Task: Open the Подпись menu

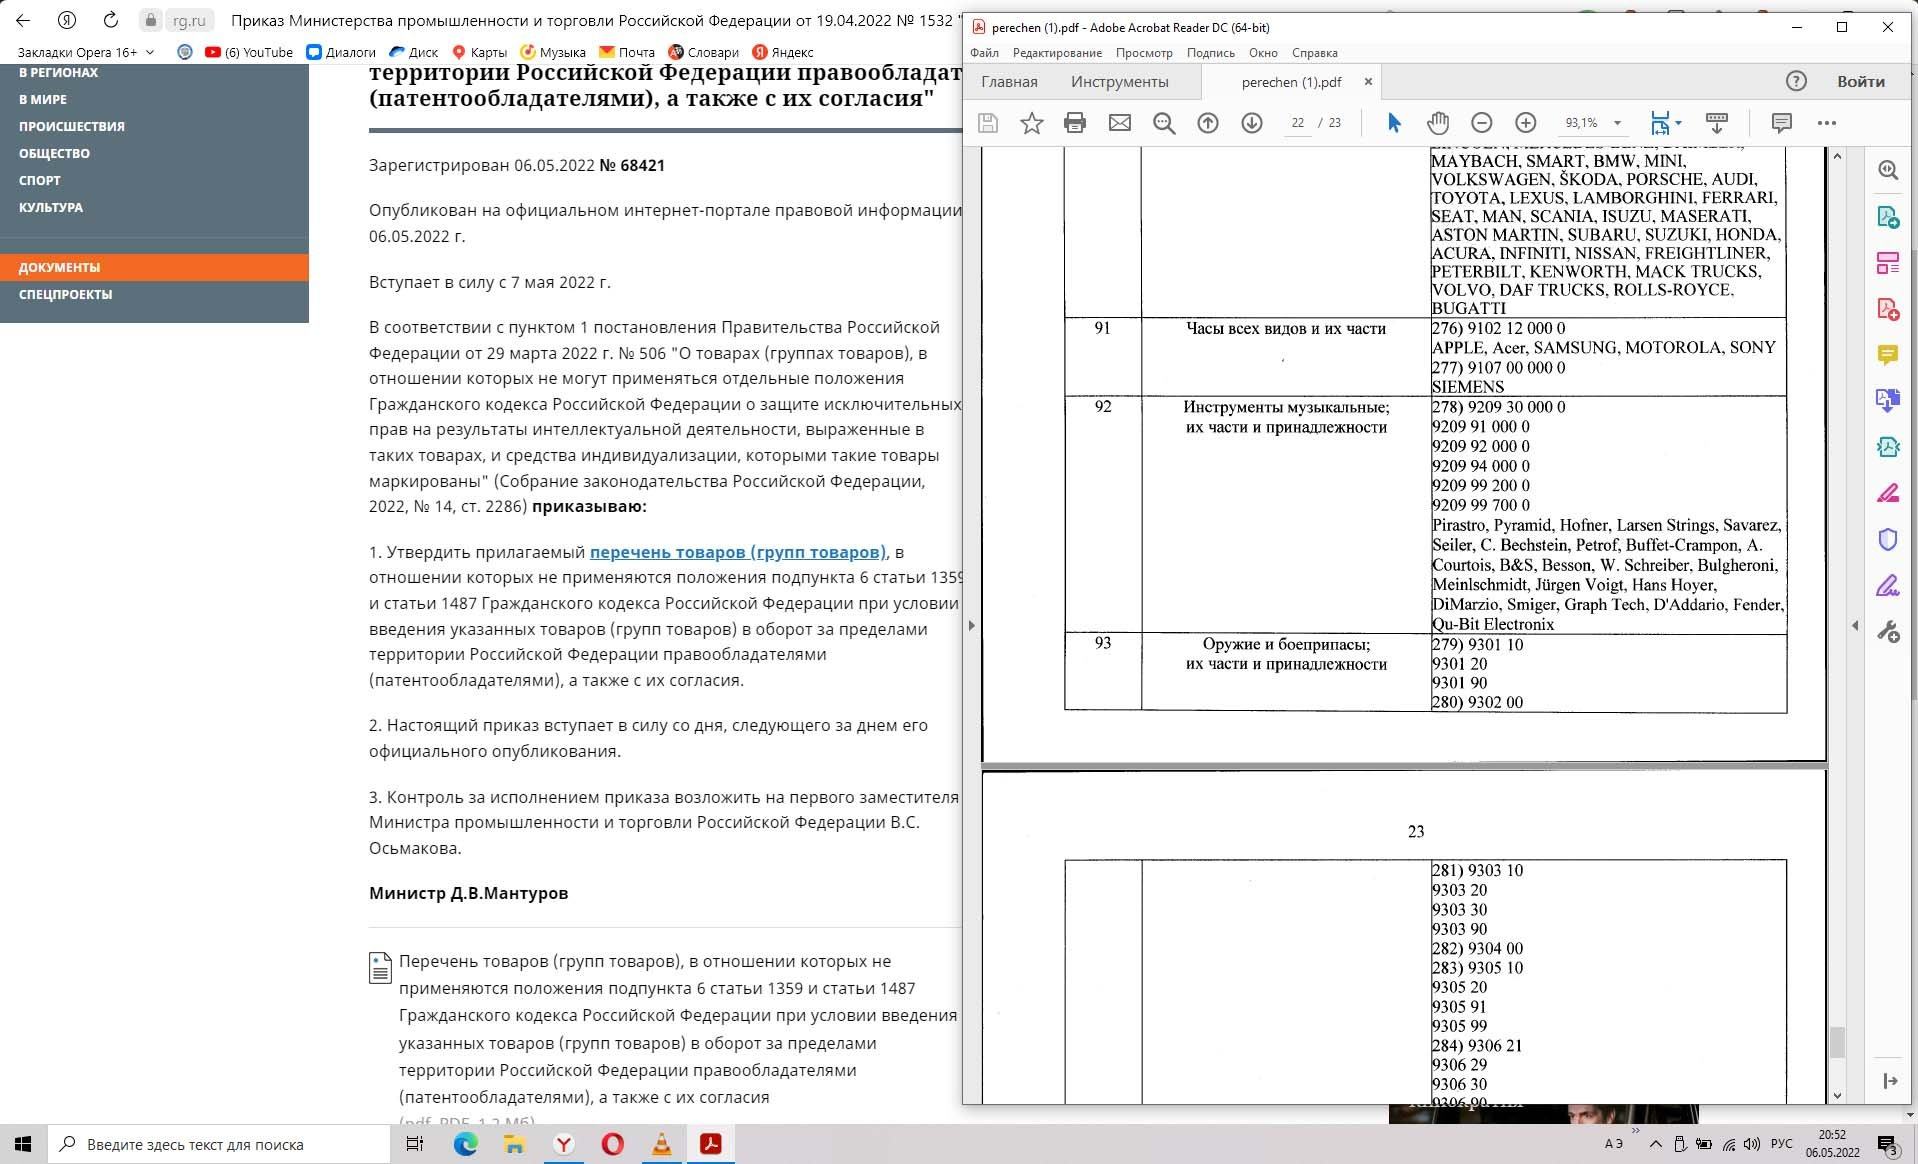Action: 1210,53
